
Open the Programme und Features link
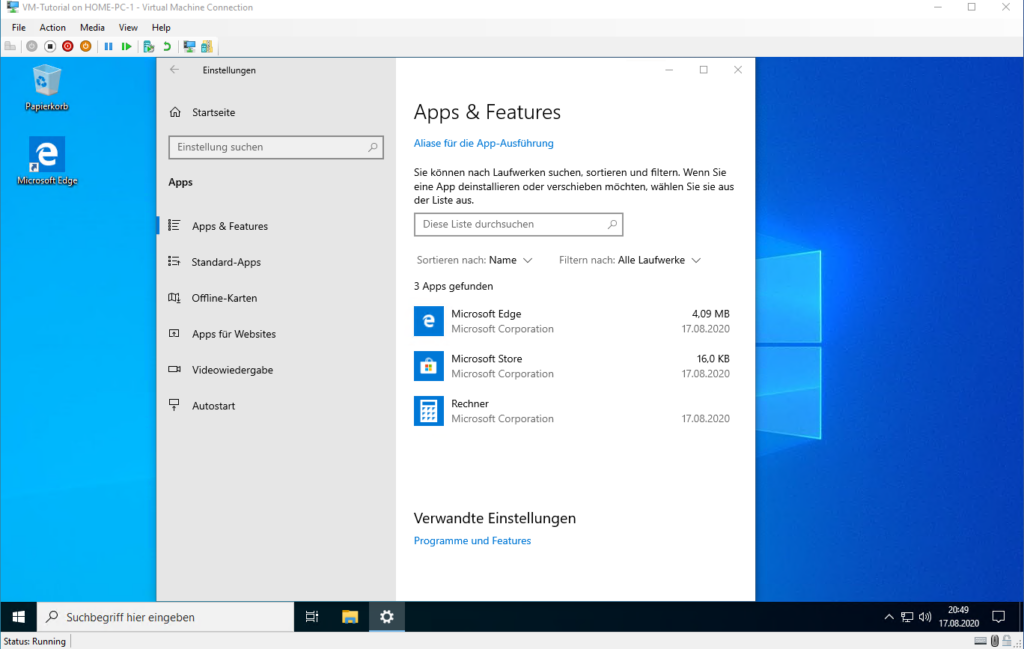pyautogui.click(x=472, y=541)
